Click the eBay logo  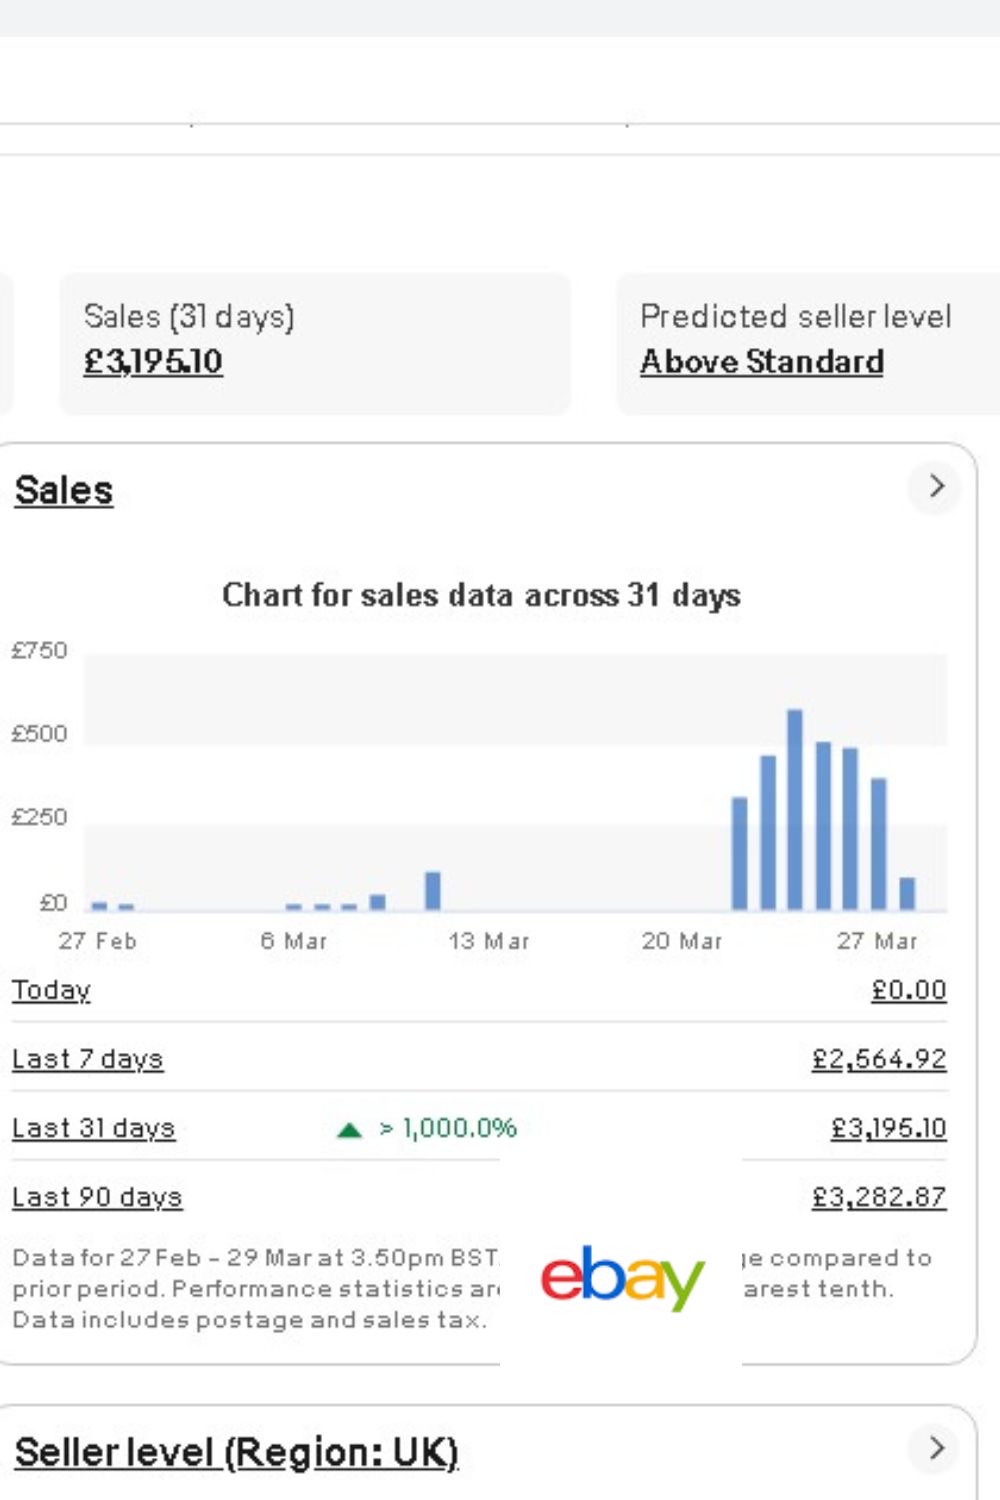[622, 1277]
